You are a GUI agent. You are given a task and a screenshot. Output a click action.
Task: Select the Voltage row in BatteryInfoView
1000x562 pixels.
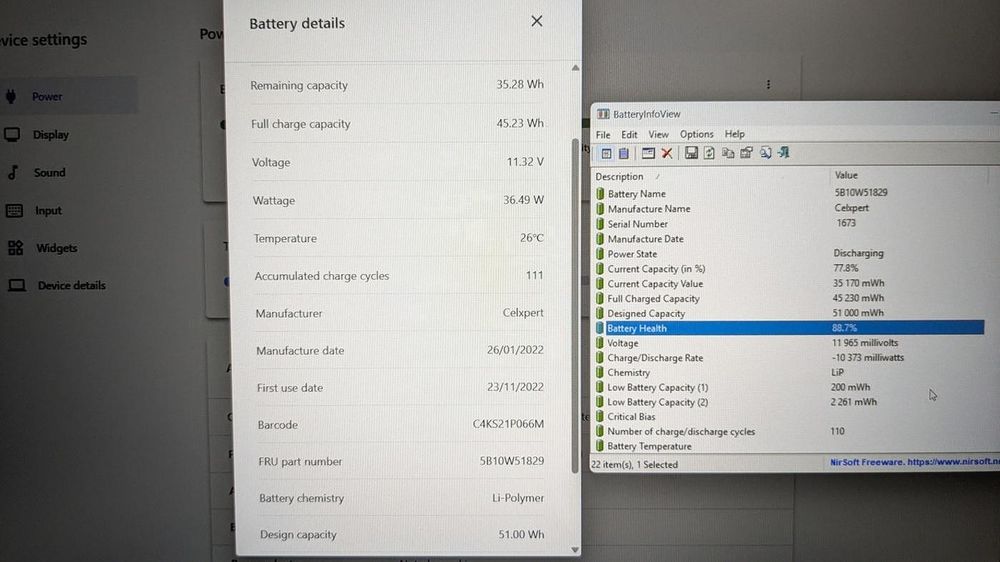(x=790, y=343)
